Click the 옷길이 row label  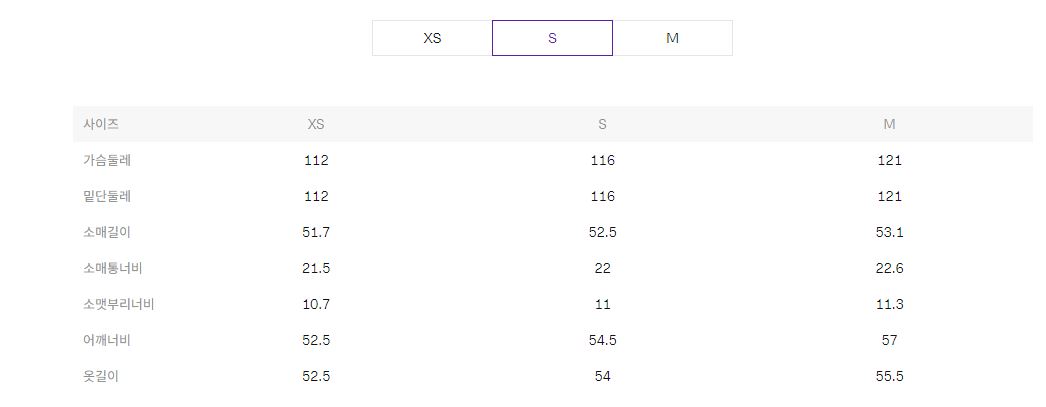101,376
